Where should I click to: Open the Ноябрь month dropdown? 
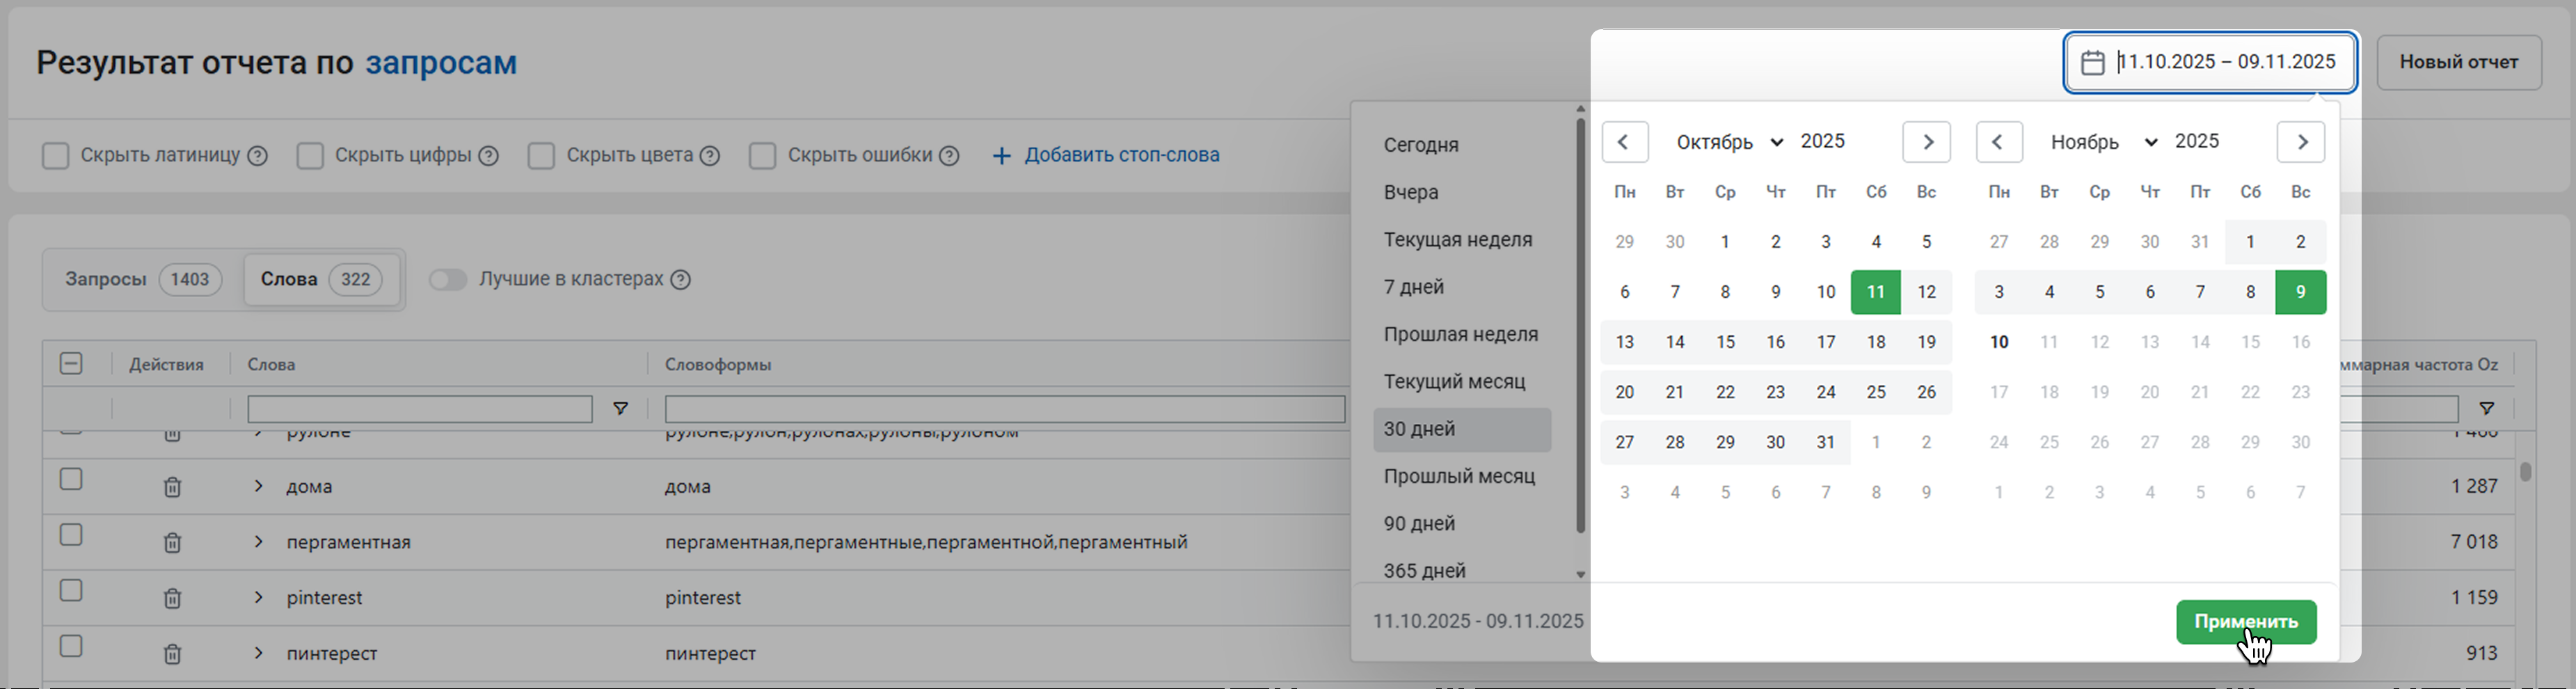[x=2103, y=142]
